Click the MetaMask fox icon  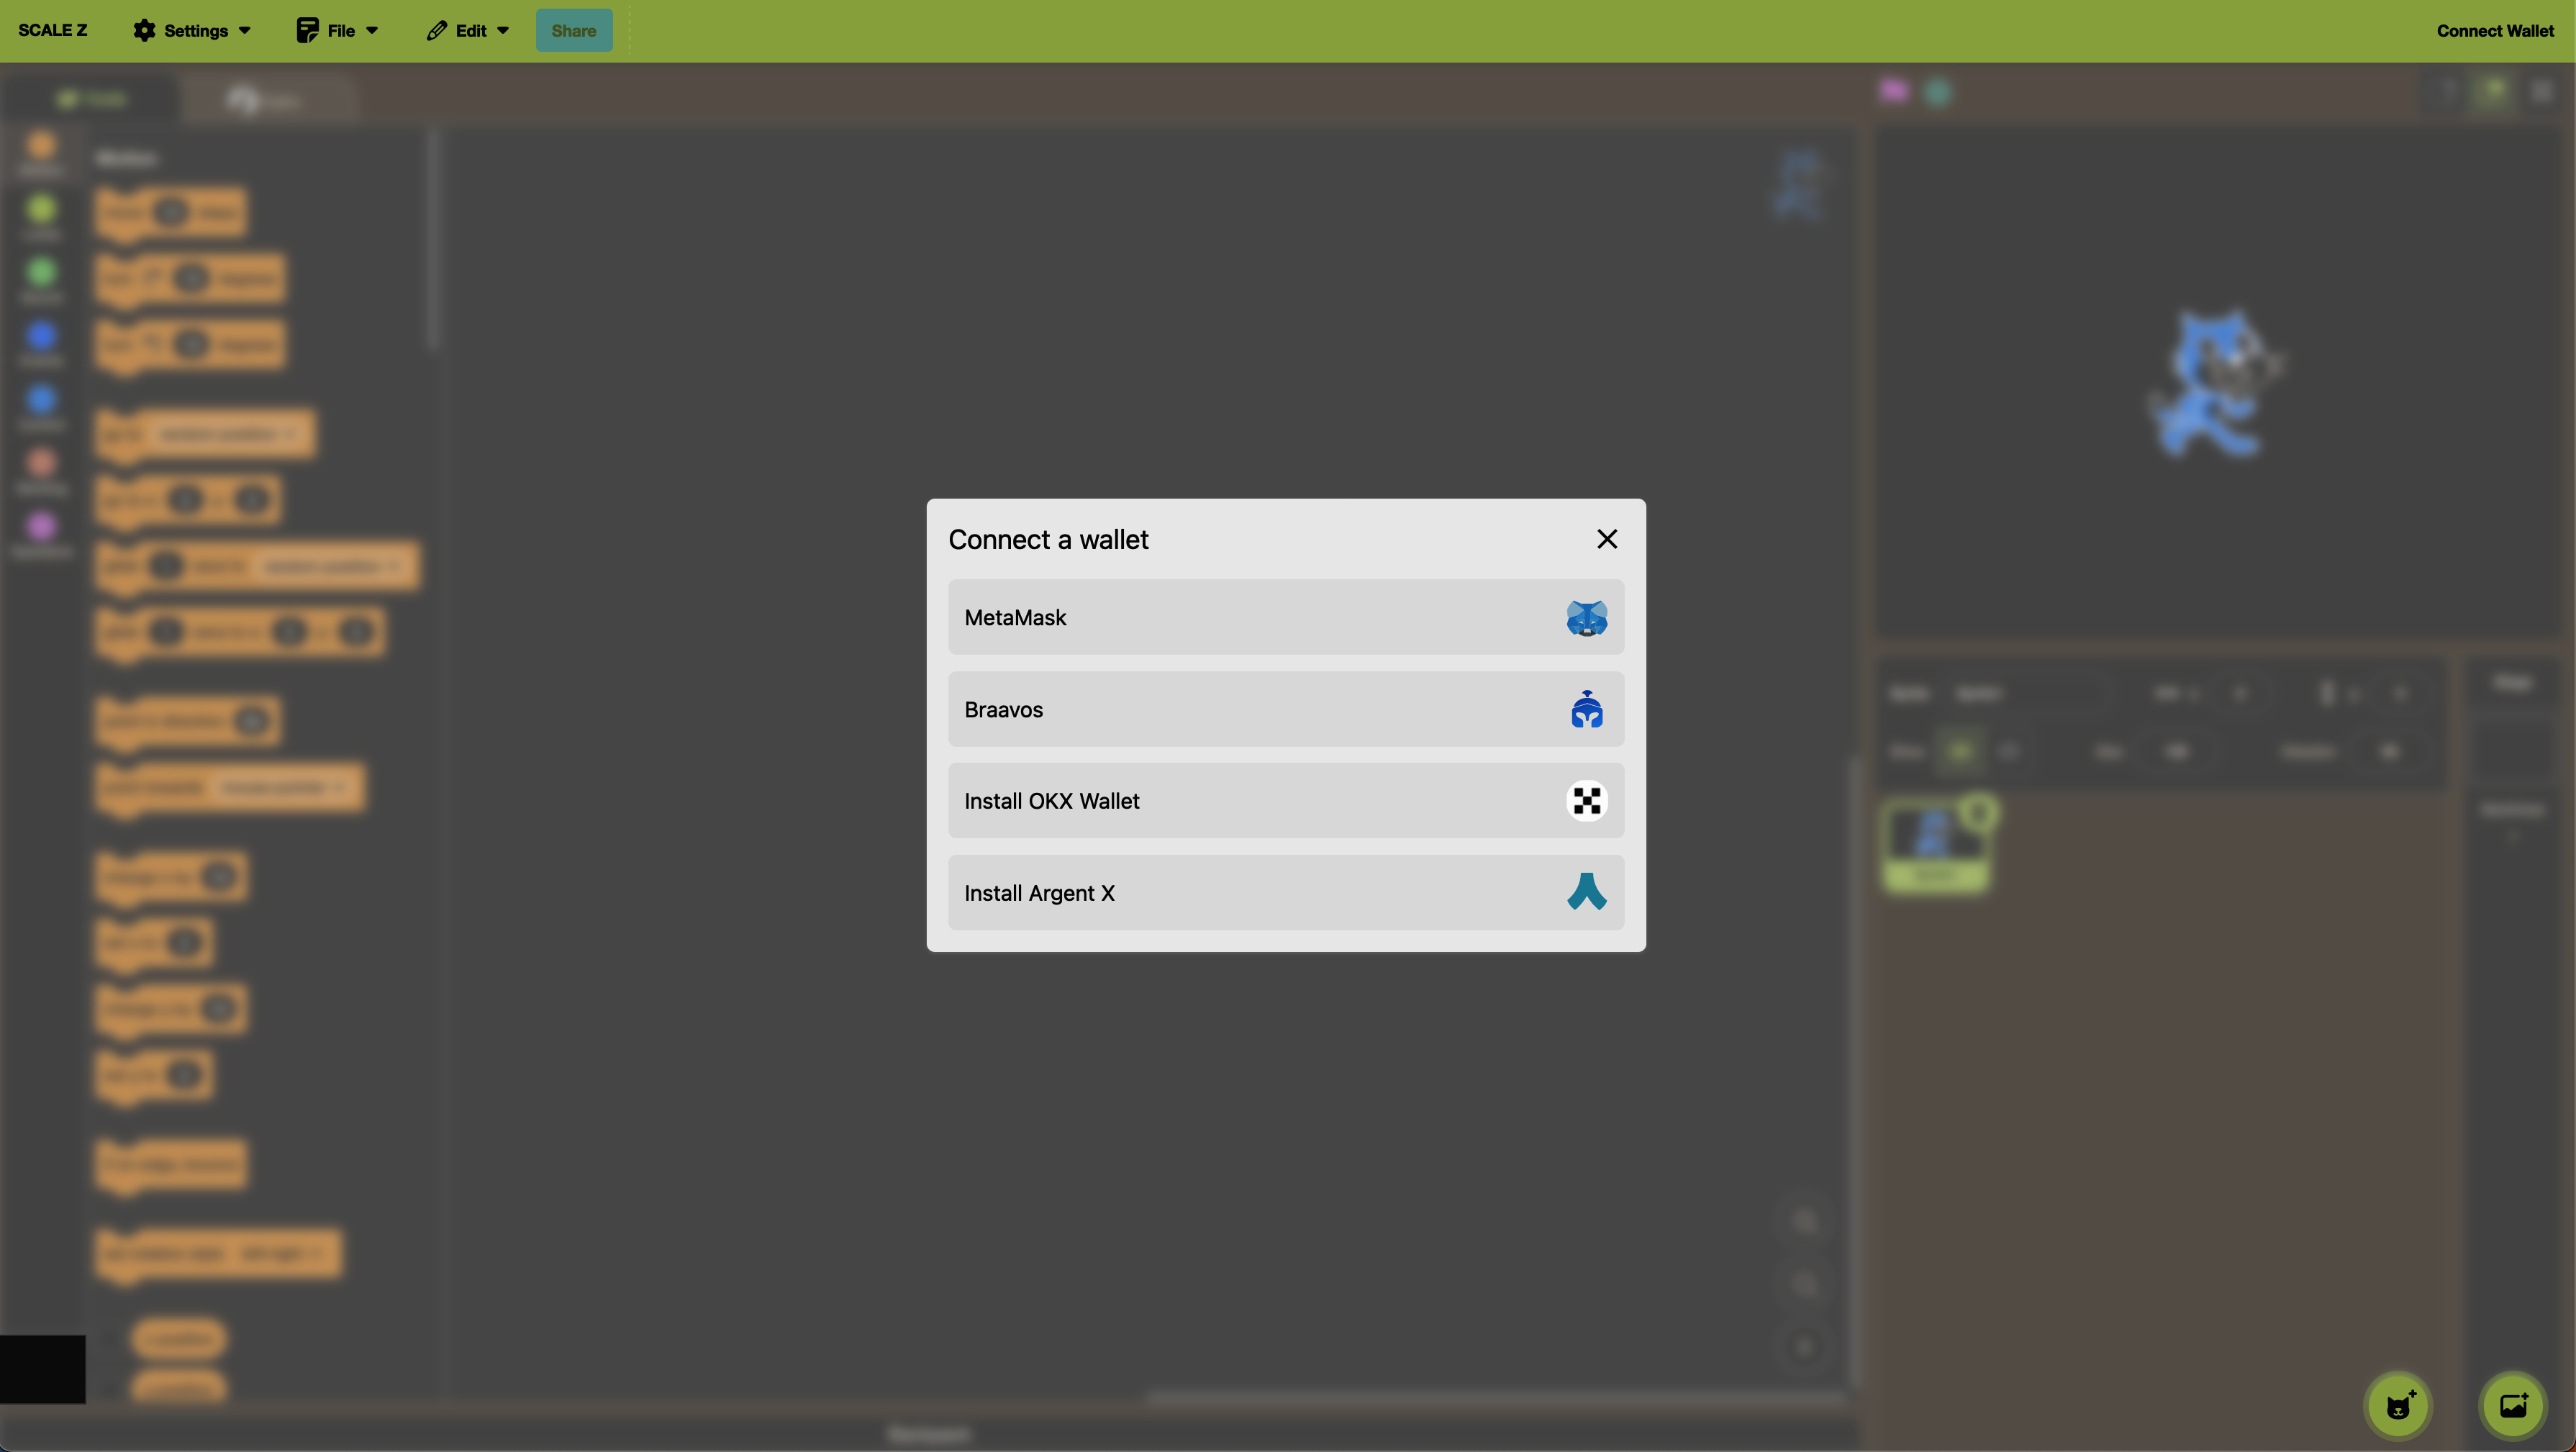coord(1586,618)
